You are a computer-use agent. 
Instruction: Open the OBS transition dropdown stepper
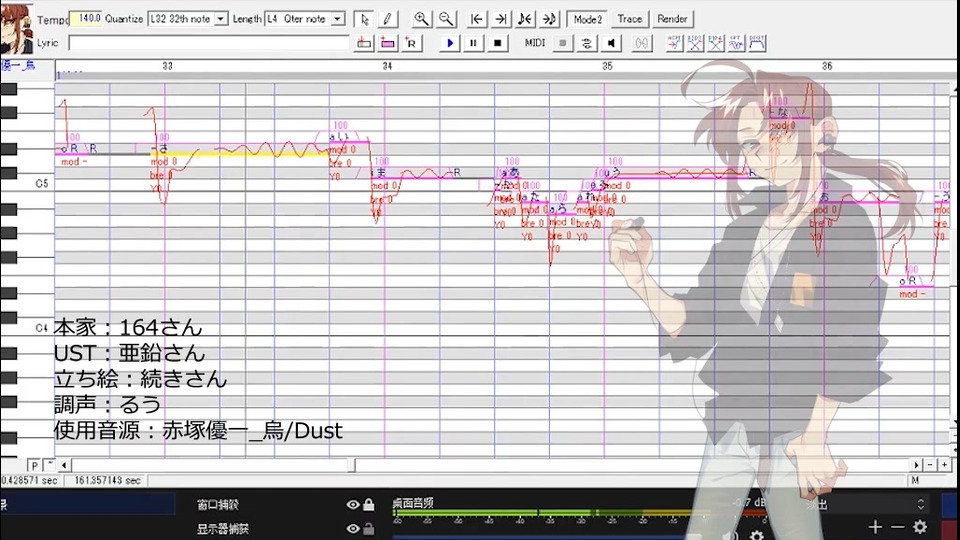(920, 504)
